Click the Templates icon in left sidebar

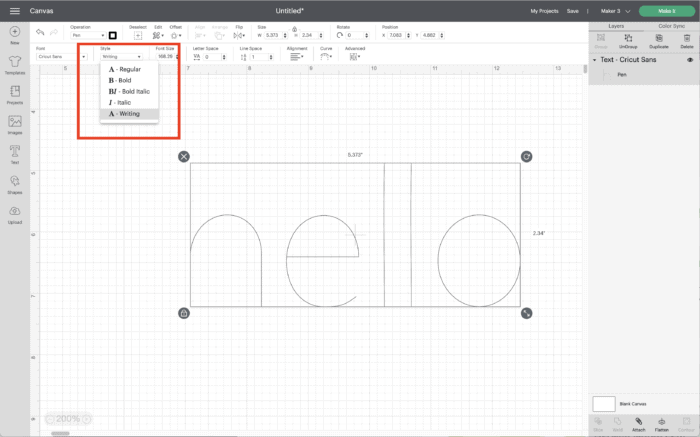pyautogui.click(x=15, y=64)
